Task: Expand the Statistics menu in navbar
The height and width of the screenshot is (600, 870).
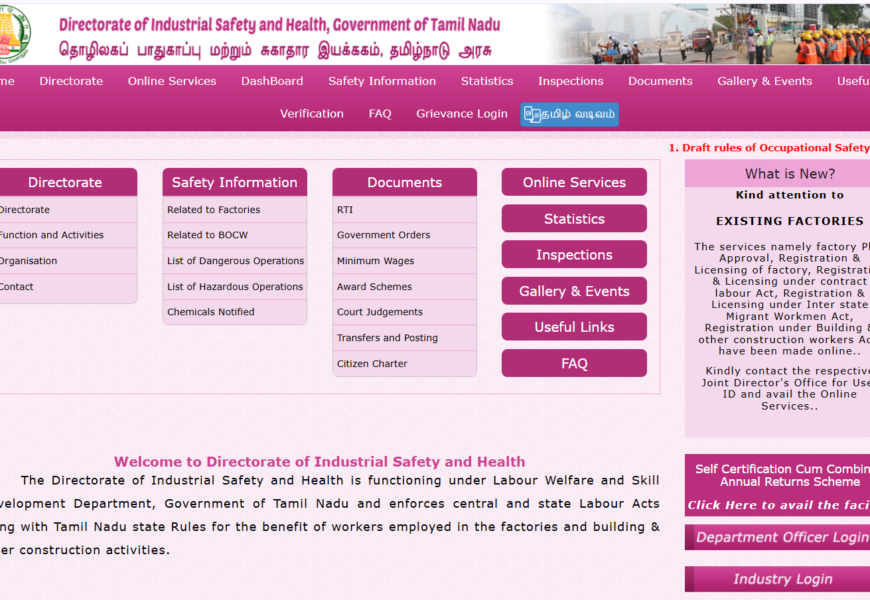Action: (487, 81)
